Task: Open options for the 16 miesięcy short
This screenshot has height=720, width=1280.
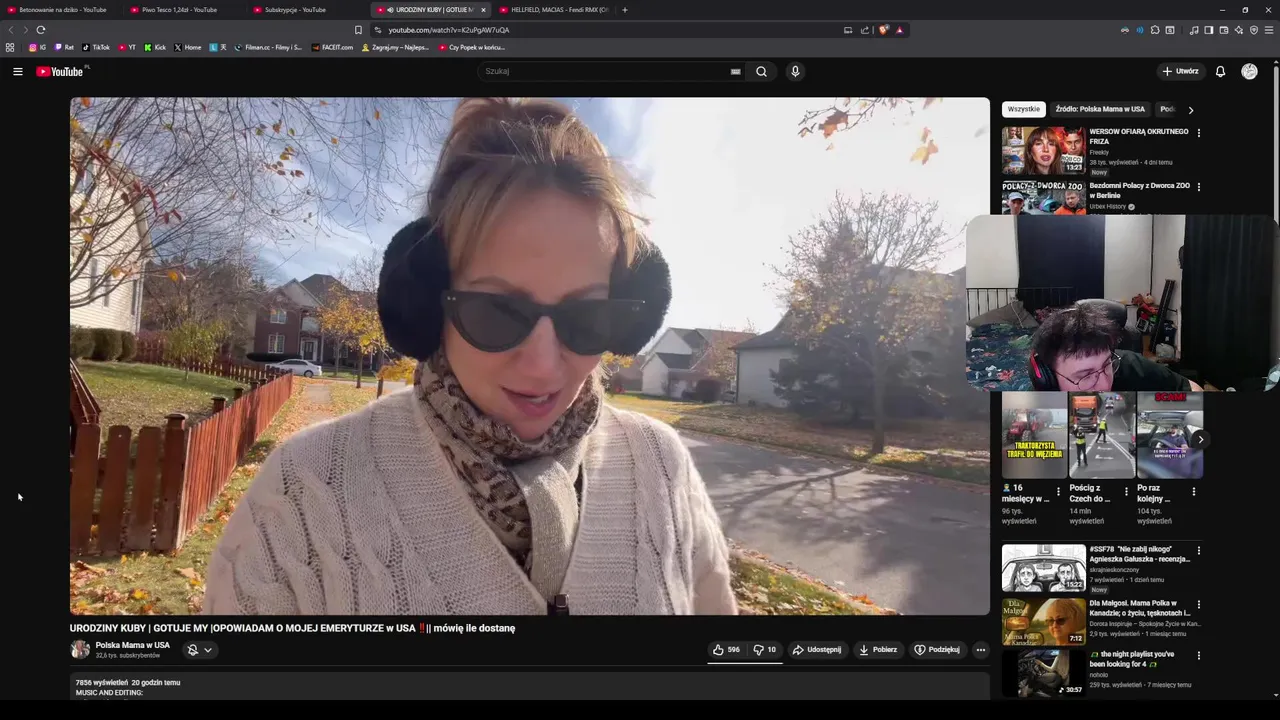Action: (1058, 491)
